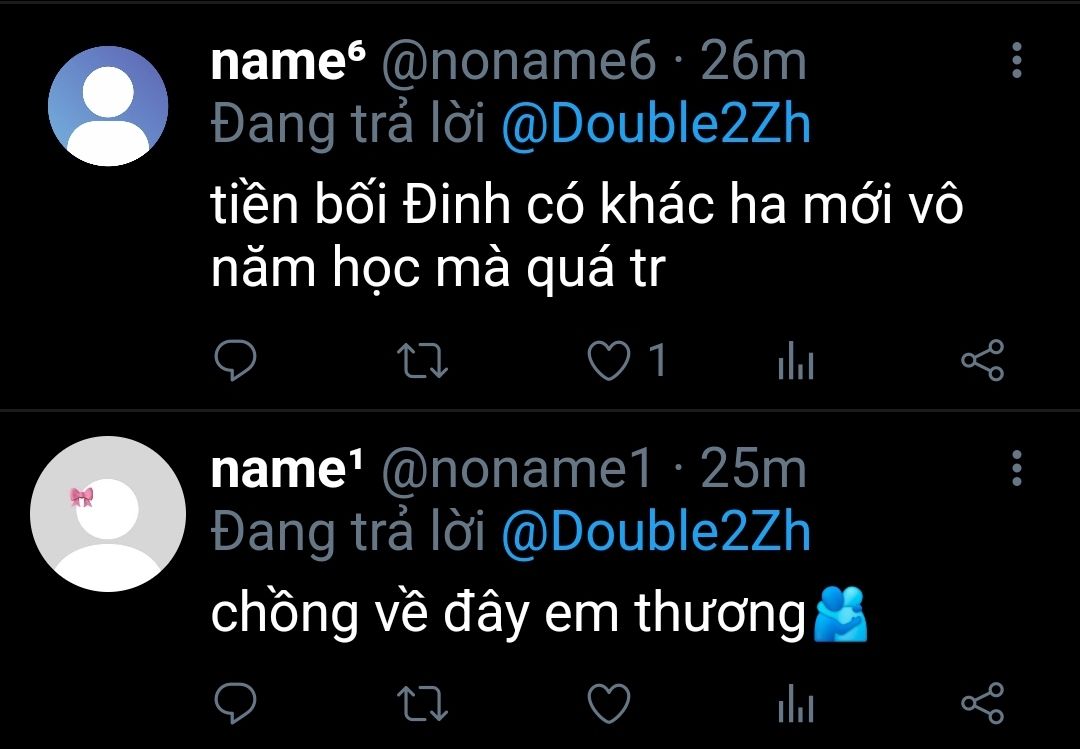Open the name⁶ display name

[x=289, y=61]
